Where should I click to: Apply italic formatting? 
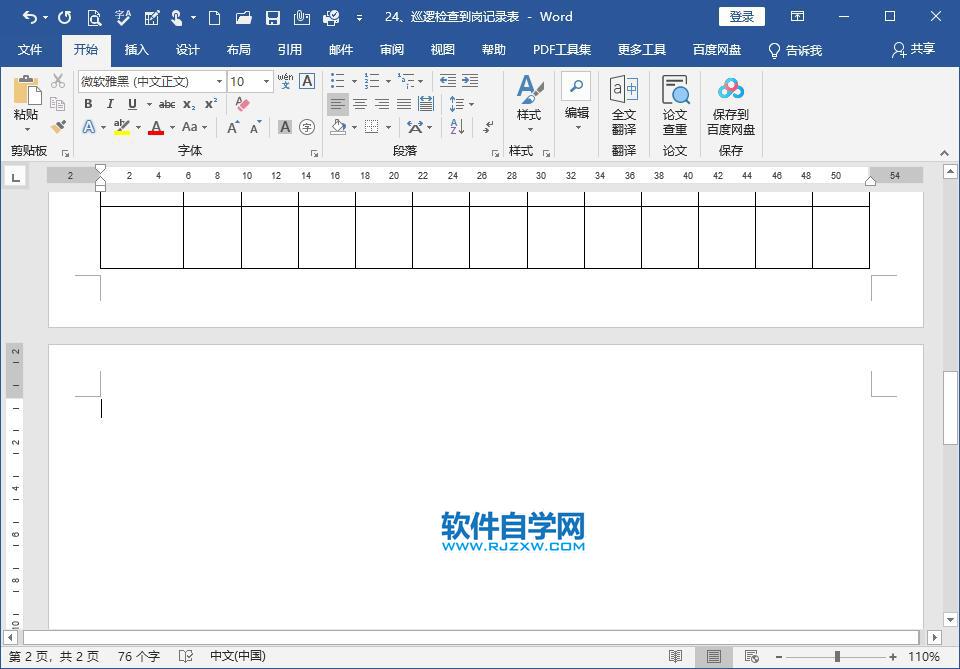(x=110, y=103)
